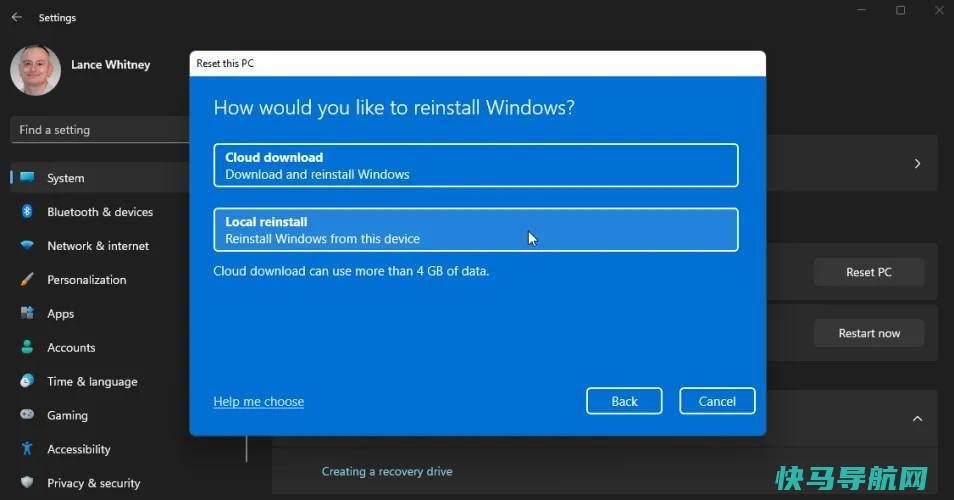Choose the Local reinstall option
This screenshot has width=954, height=500.
pos(476,230)
